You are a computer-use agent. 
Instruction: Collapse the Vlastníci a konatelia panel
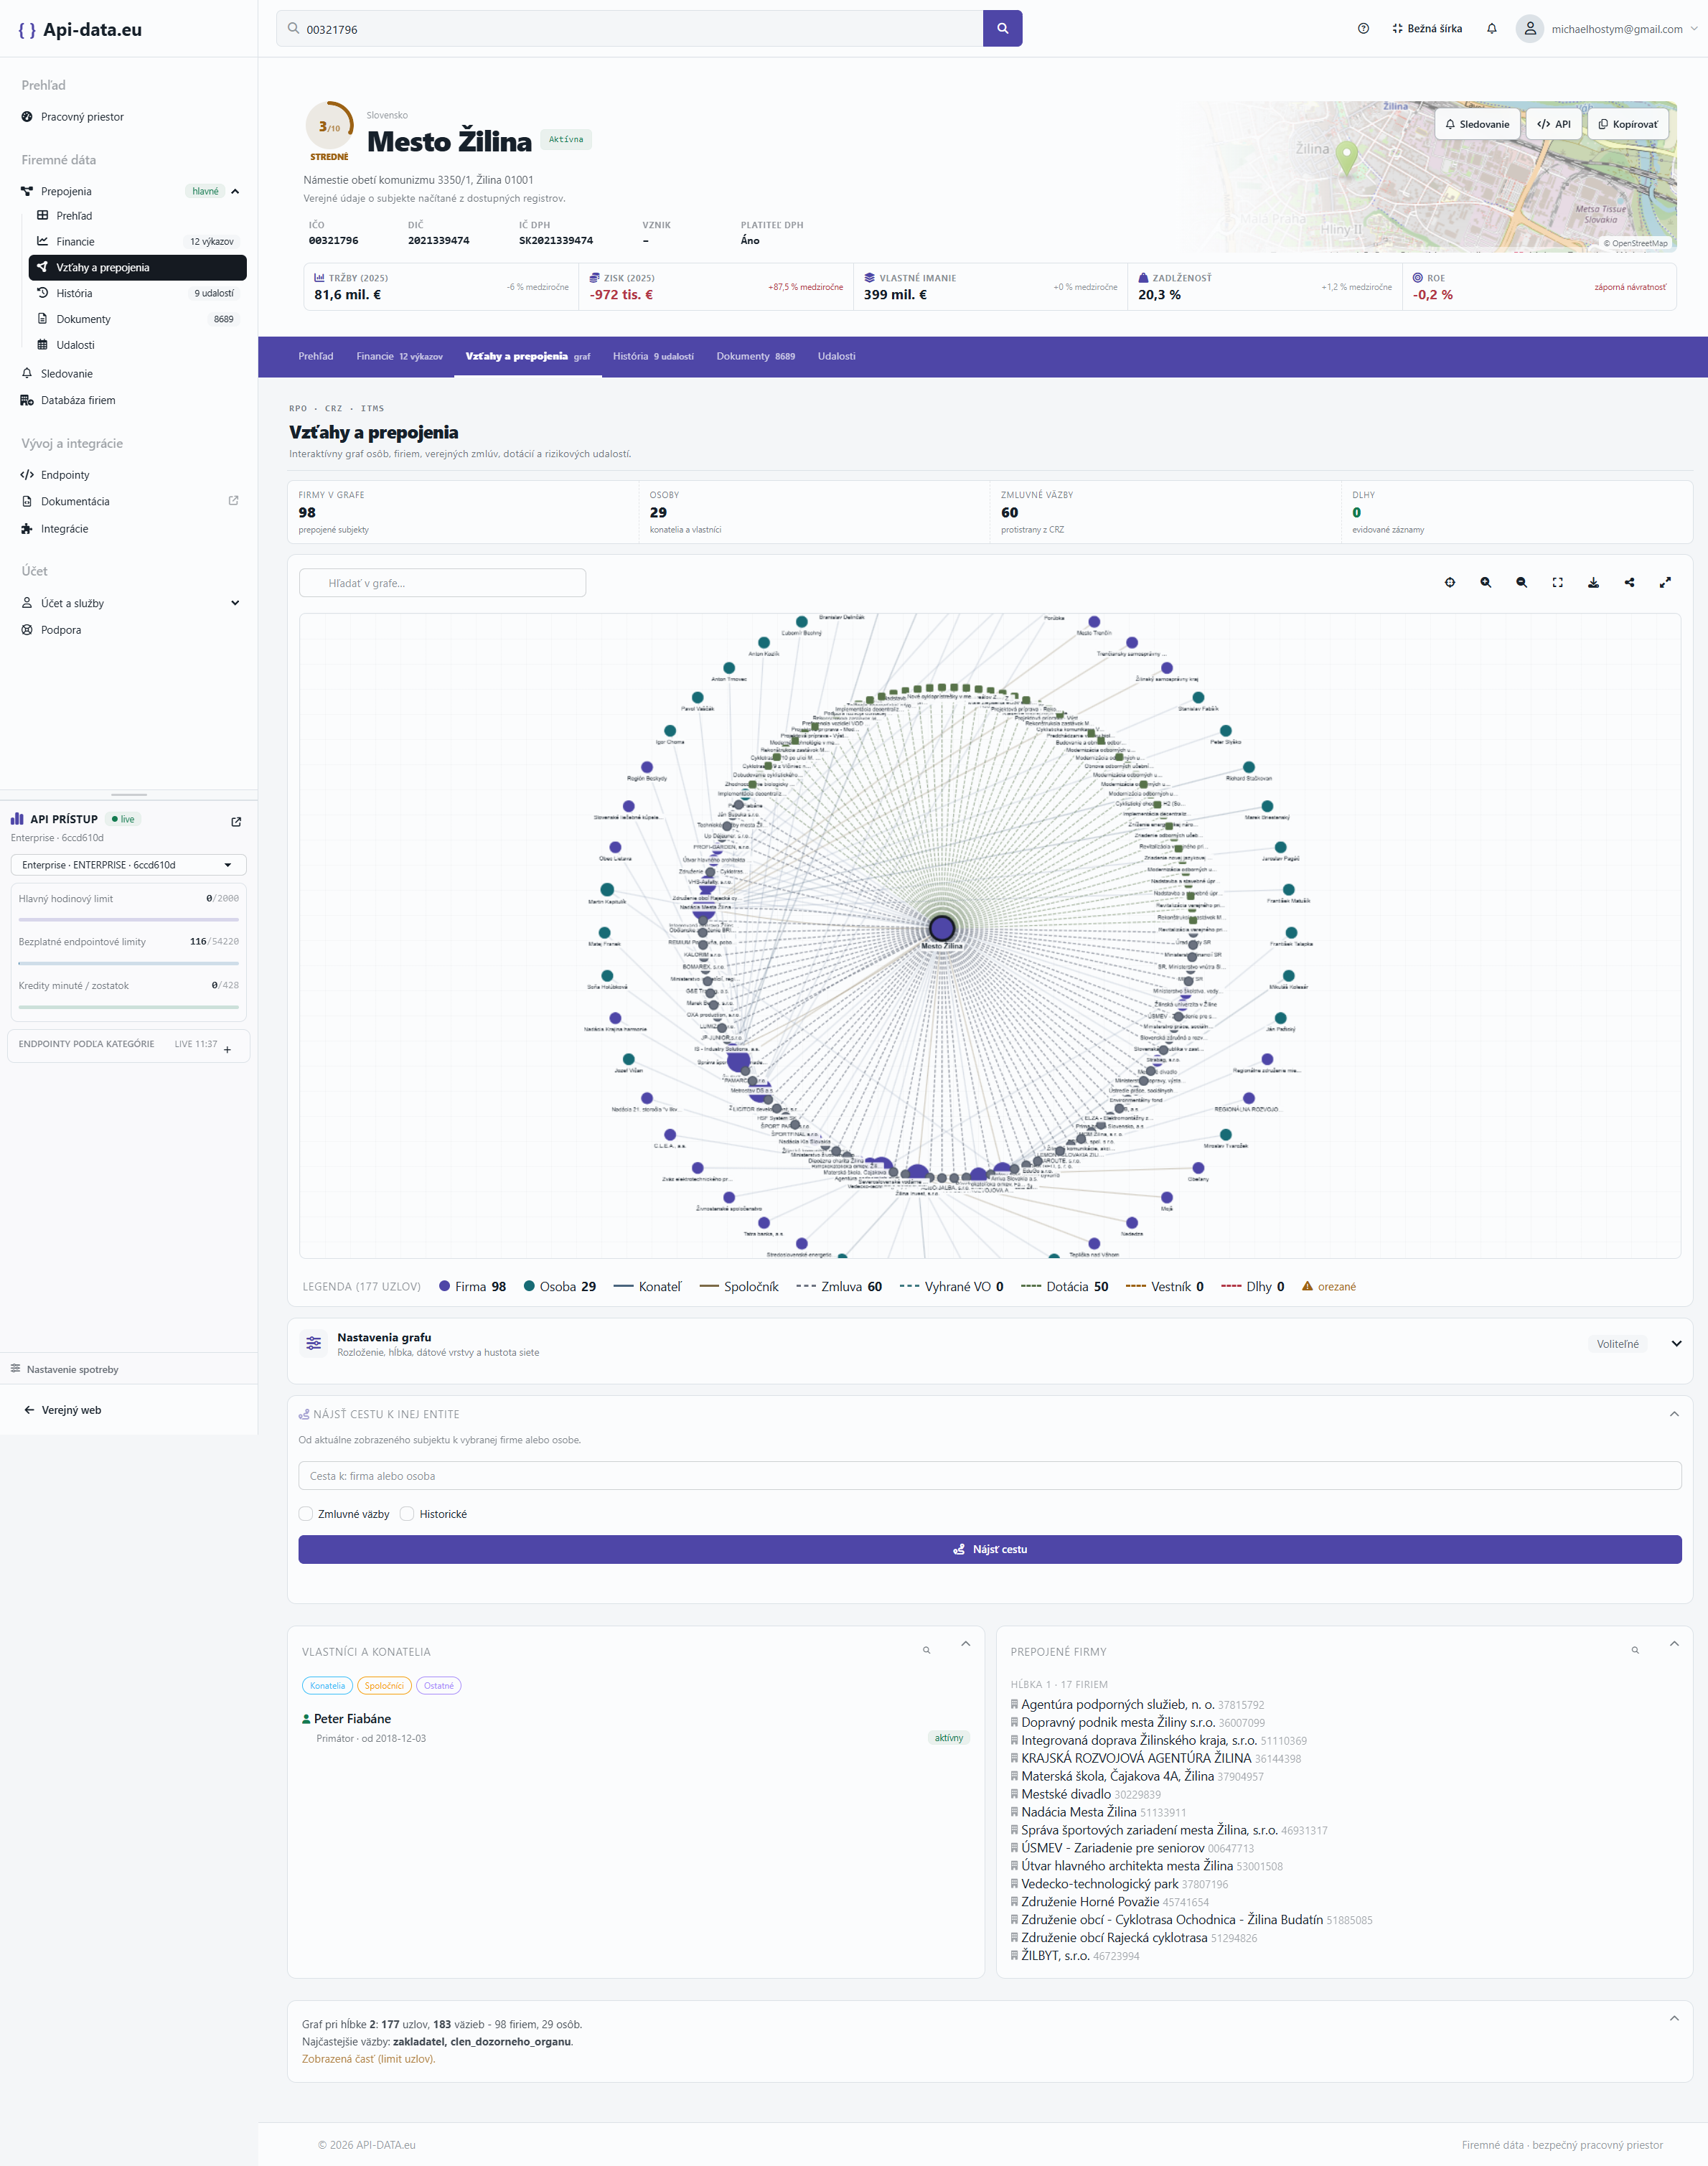point(966,1644)
